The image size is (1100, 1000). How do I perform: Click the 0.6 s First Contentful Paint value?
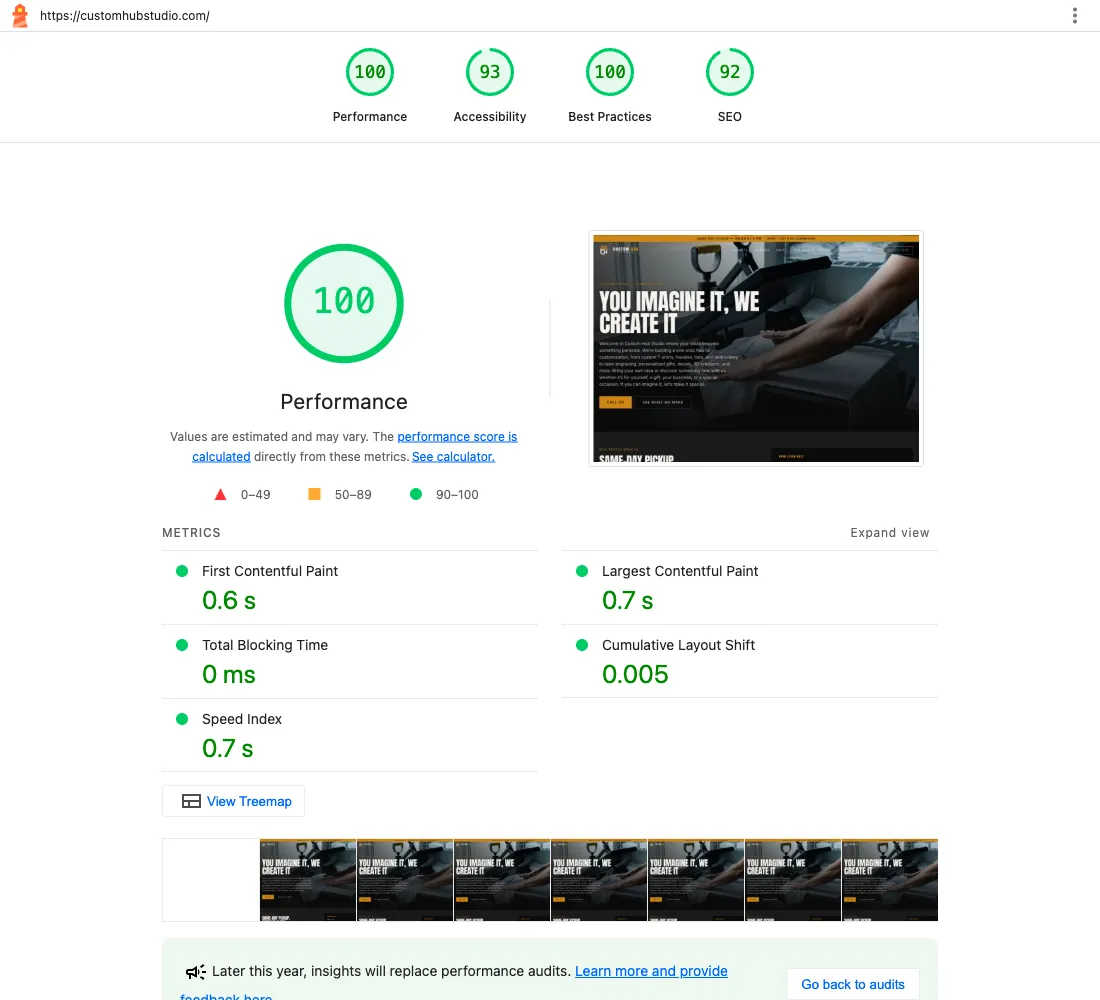click(229, 601)
